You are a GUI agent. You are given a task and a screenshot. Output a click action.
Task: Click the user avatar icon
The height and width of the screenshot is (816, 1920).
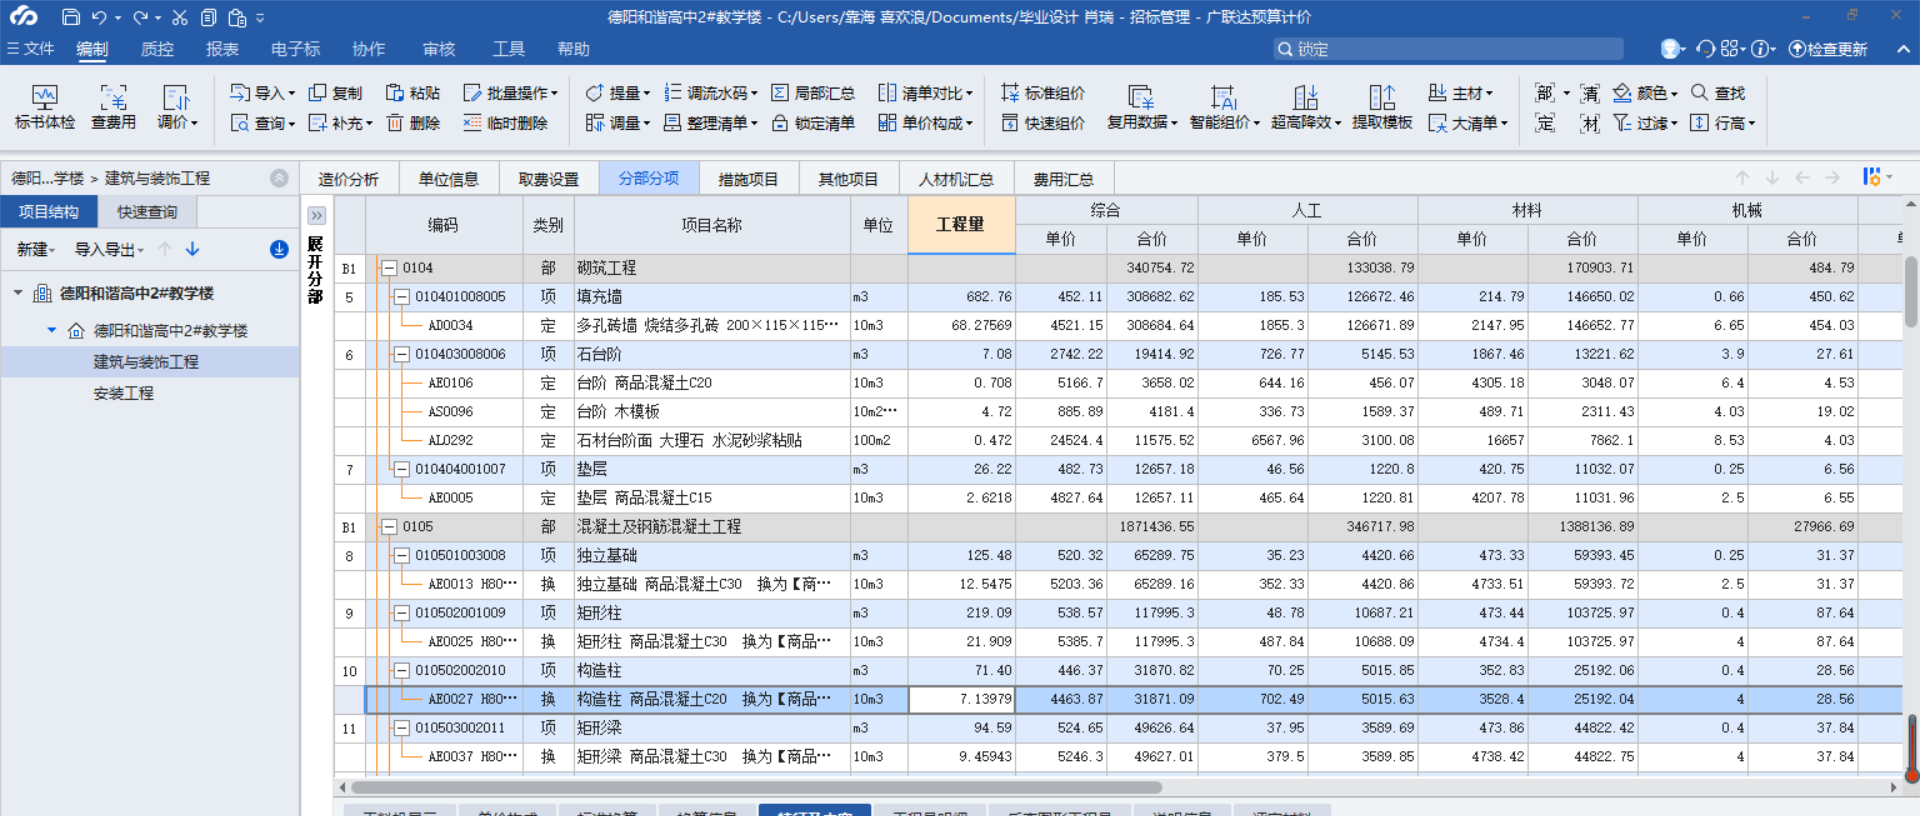pos(1669,49)
